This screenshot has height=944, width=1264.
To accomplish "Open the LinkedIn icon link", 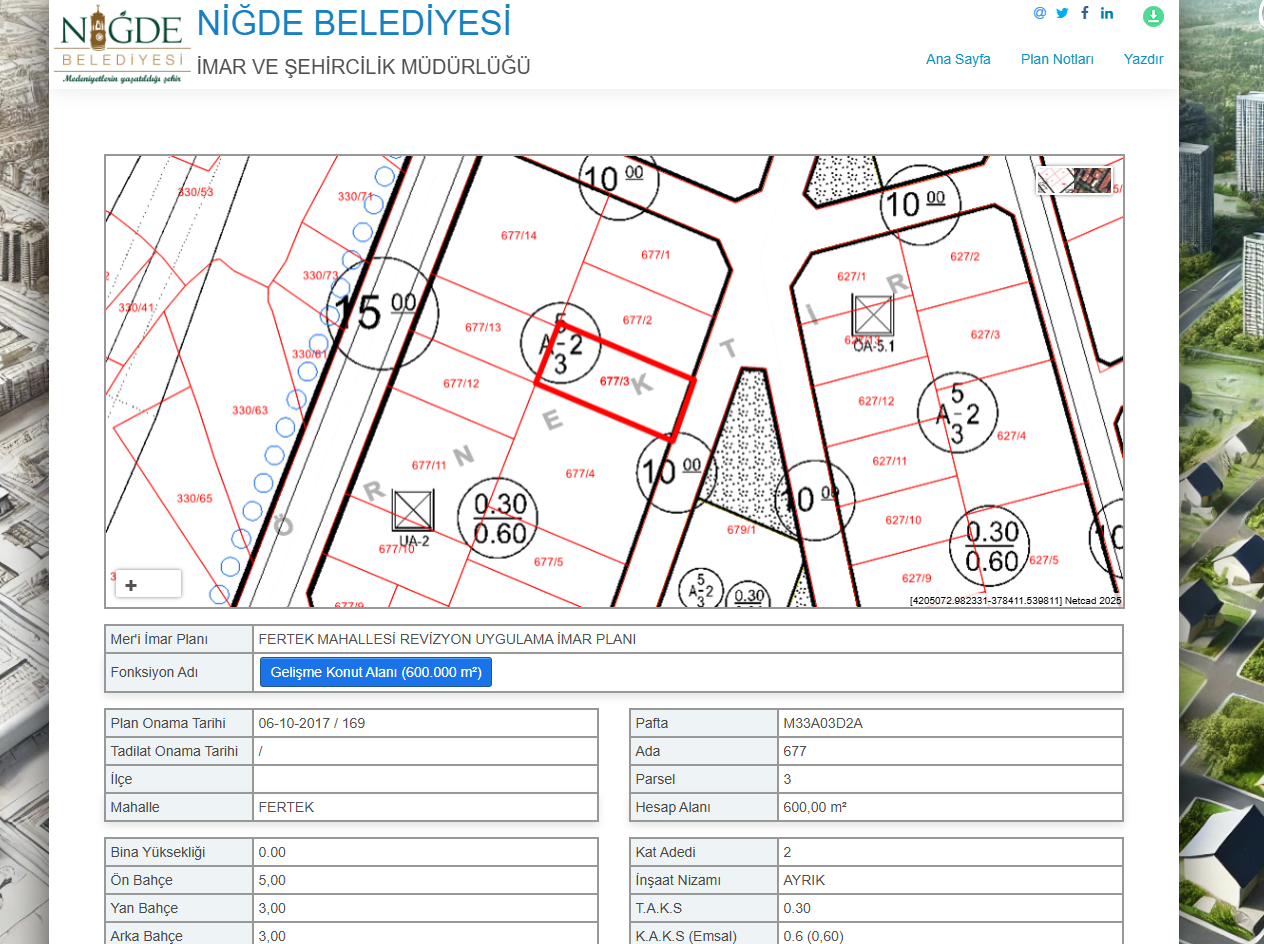I will (1107, 13).
